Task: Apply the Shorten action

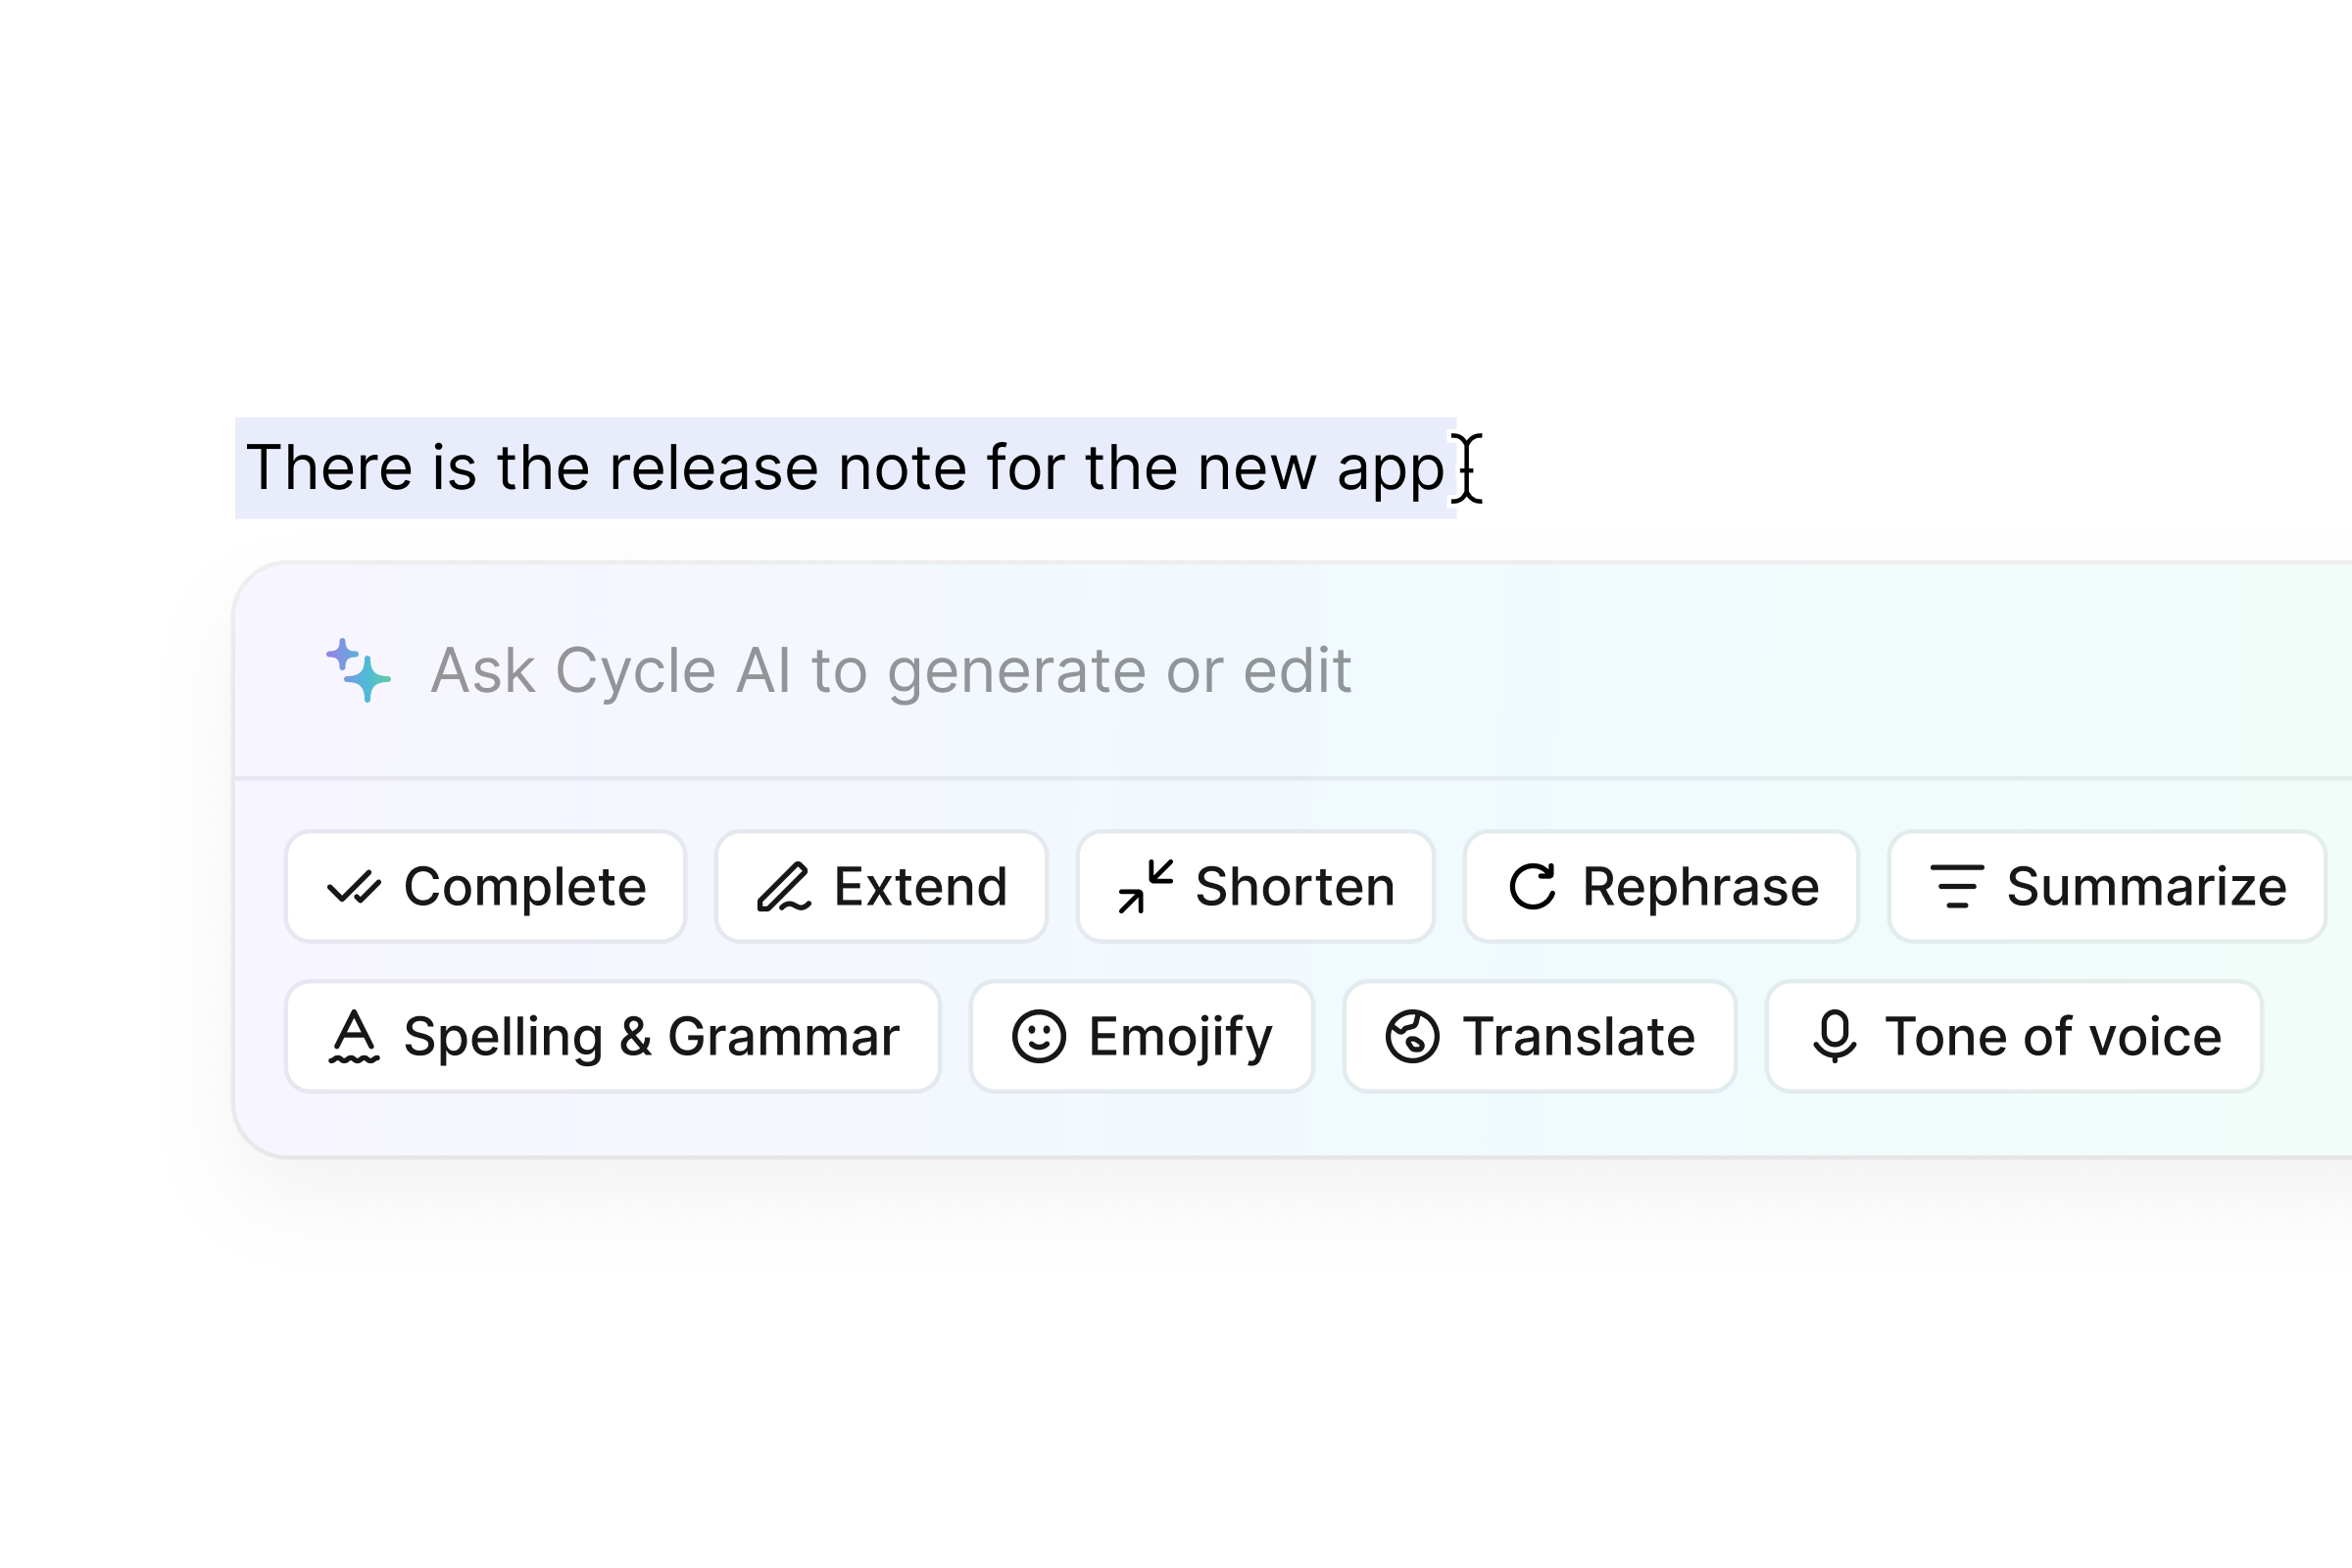Action: 1255,887
